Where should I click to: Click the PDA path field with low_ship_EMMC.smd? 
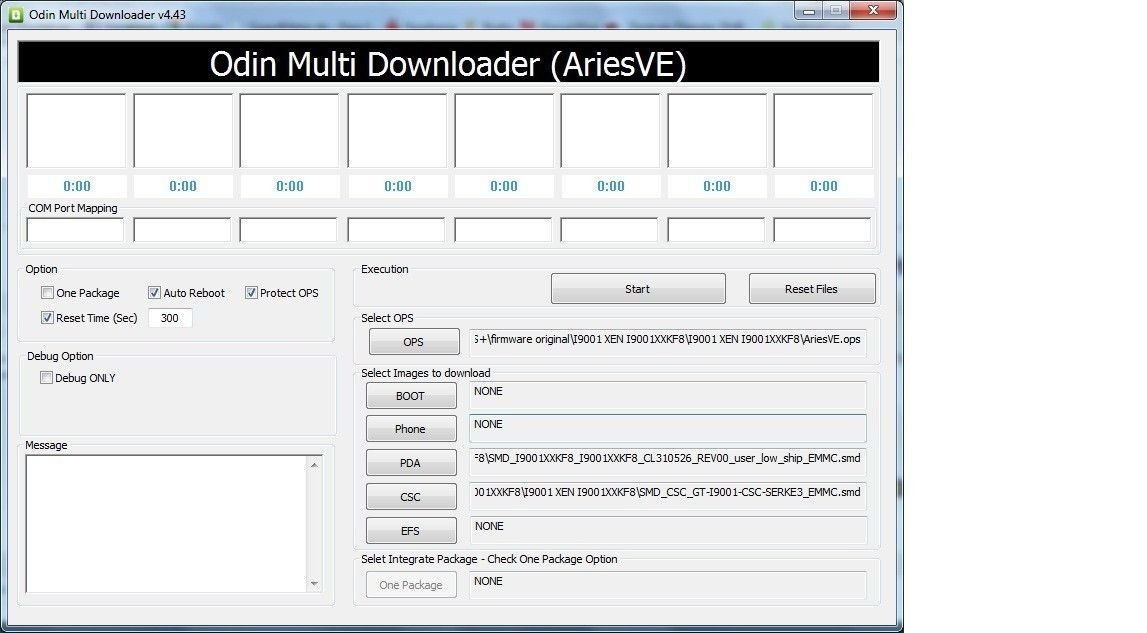(667, 462)
